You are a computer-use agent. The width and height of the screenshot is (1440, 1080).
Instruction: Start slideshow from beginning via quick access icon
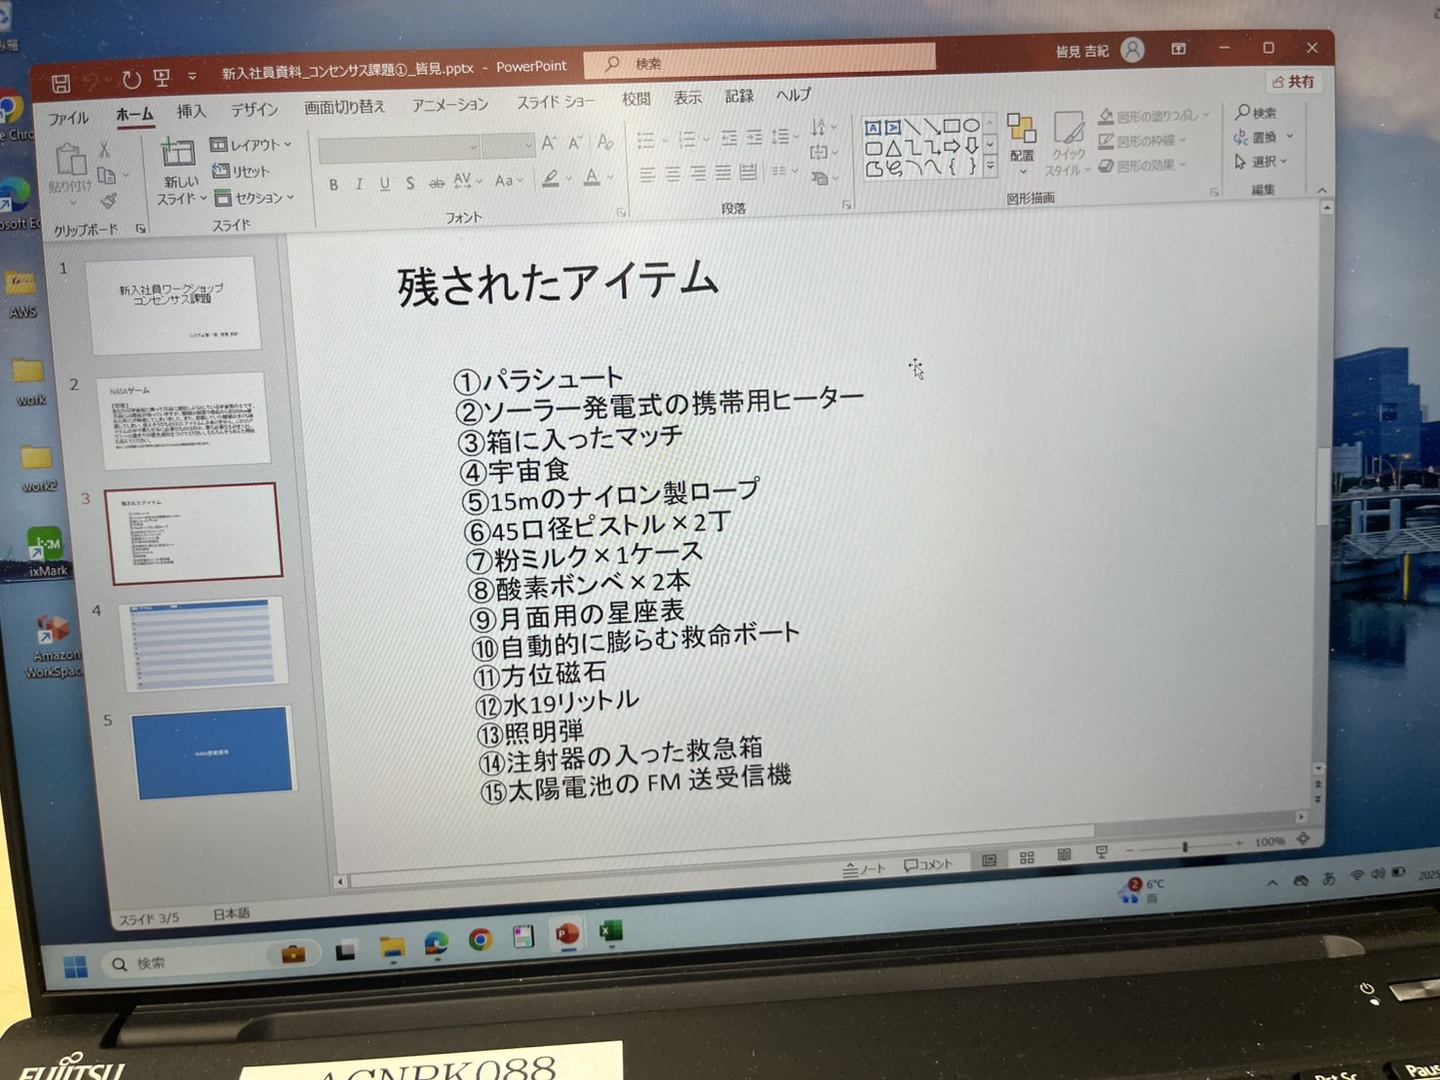(162, 77)
